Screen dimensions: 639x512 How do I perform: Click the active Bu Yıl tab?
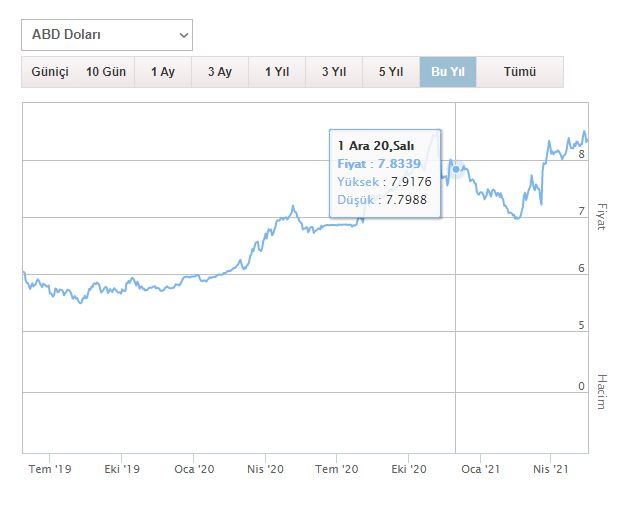[x=448, y=72]
